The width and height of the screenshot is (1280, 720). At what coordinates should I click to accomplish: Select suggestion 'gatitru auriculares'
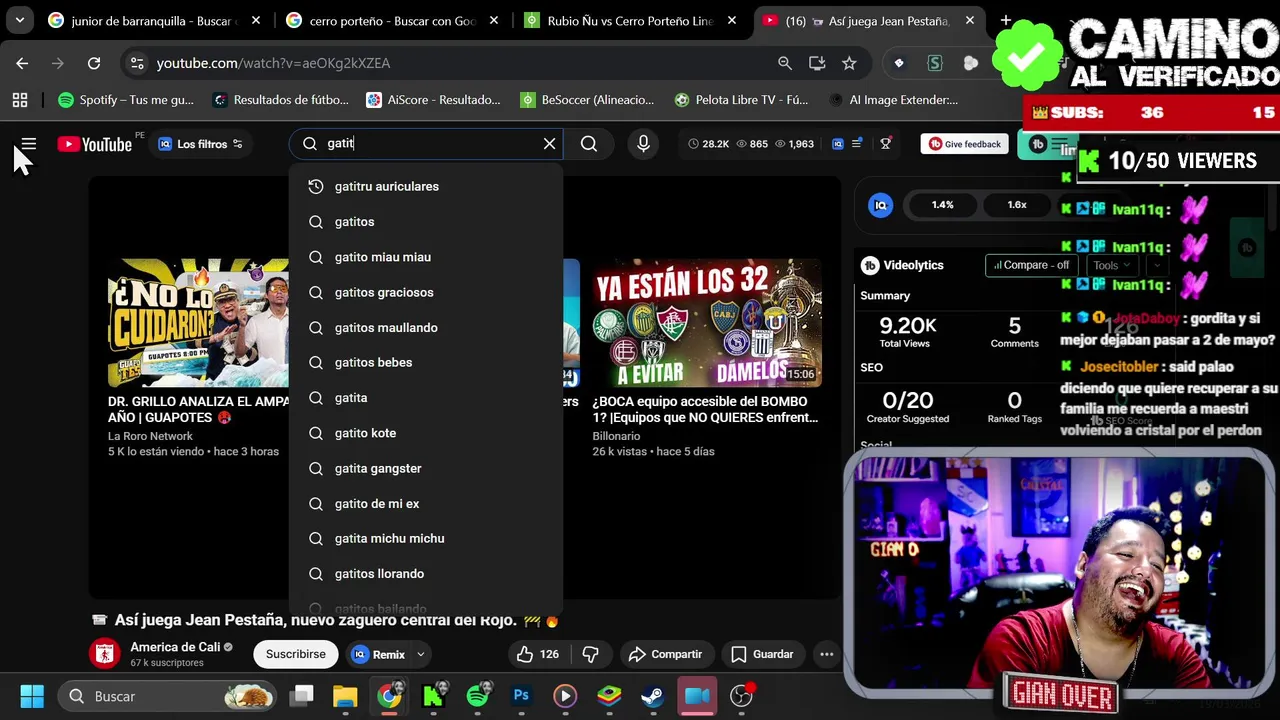point(426,187)
